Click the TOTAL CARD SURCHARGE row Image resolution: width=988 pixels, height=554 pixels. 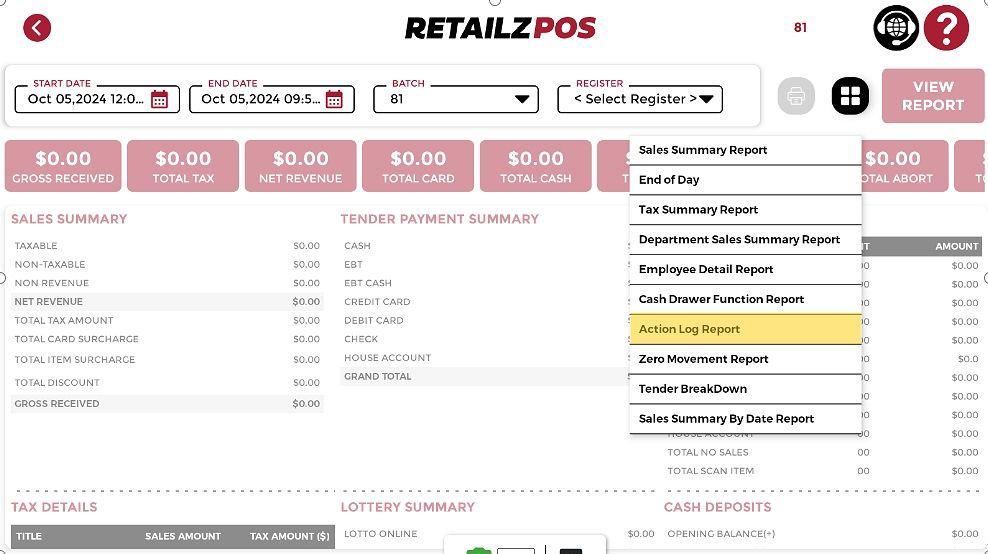(x=167, y=339)
